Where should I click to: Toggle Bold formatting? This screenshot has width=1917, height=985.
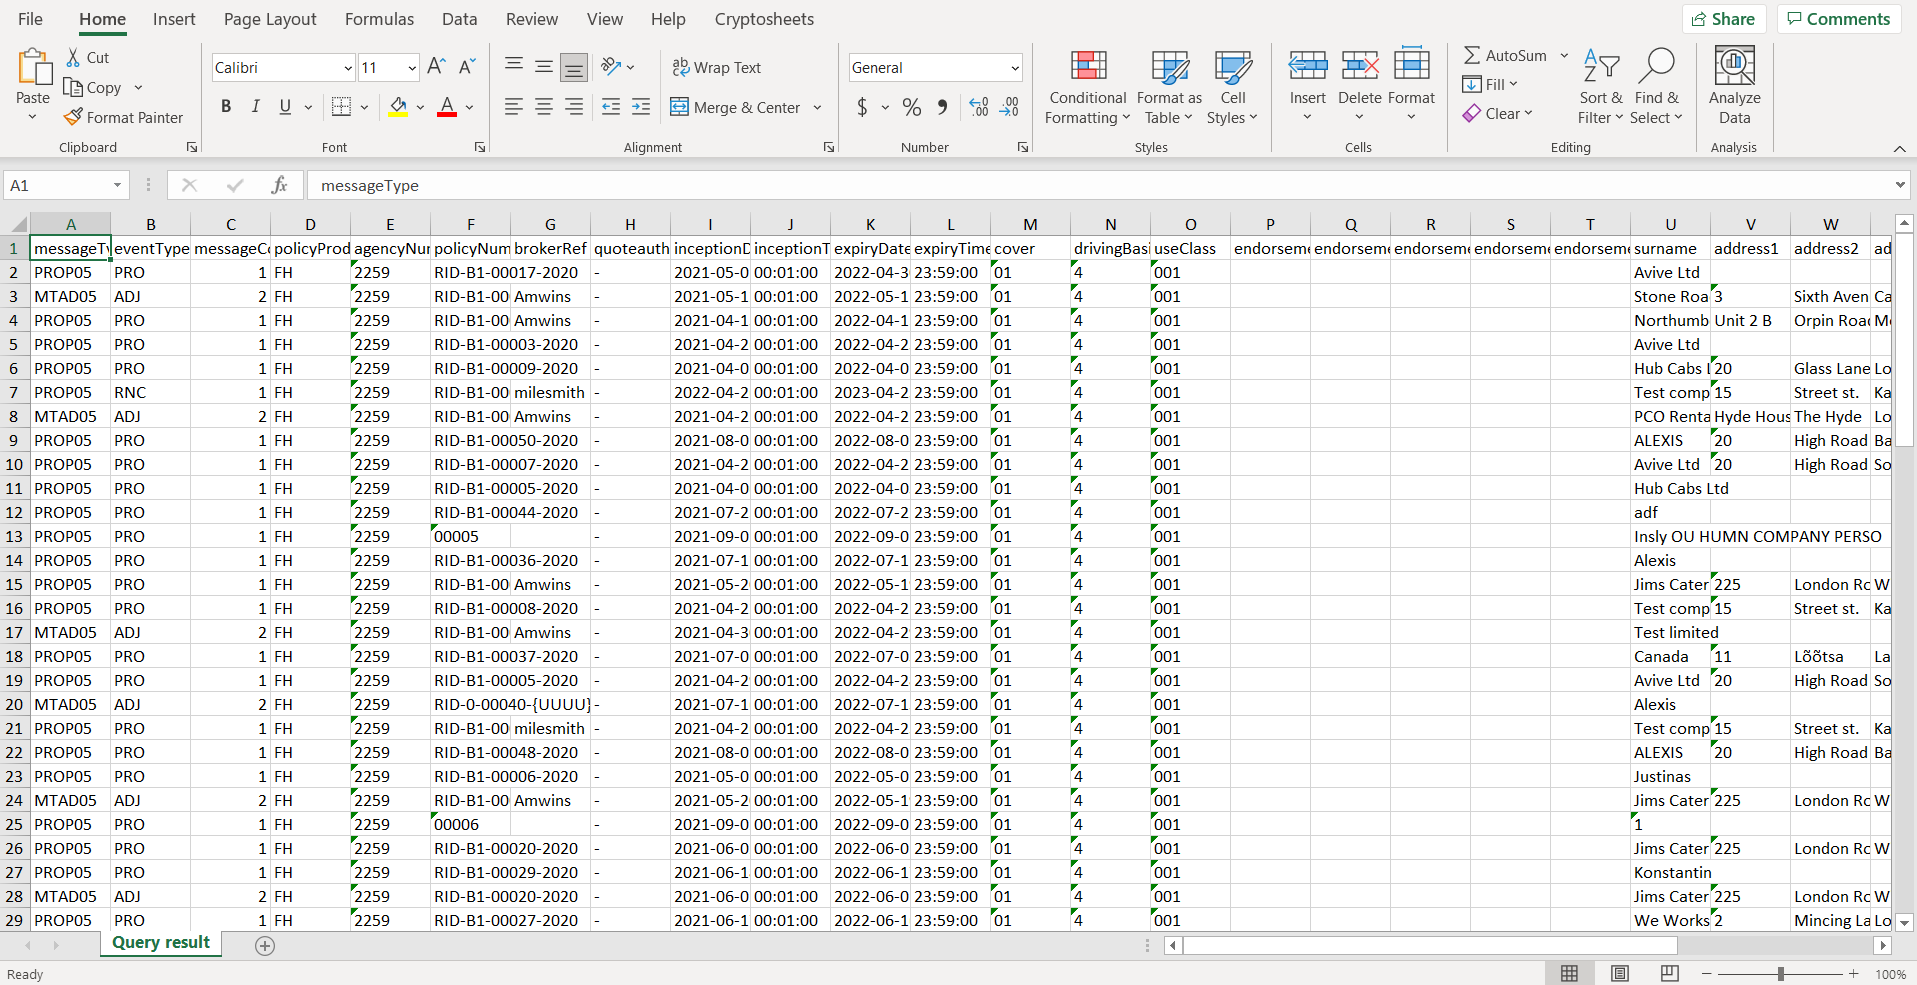[226, 107]
